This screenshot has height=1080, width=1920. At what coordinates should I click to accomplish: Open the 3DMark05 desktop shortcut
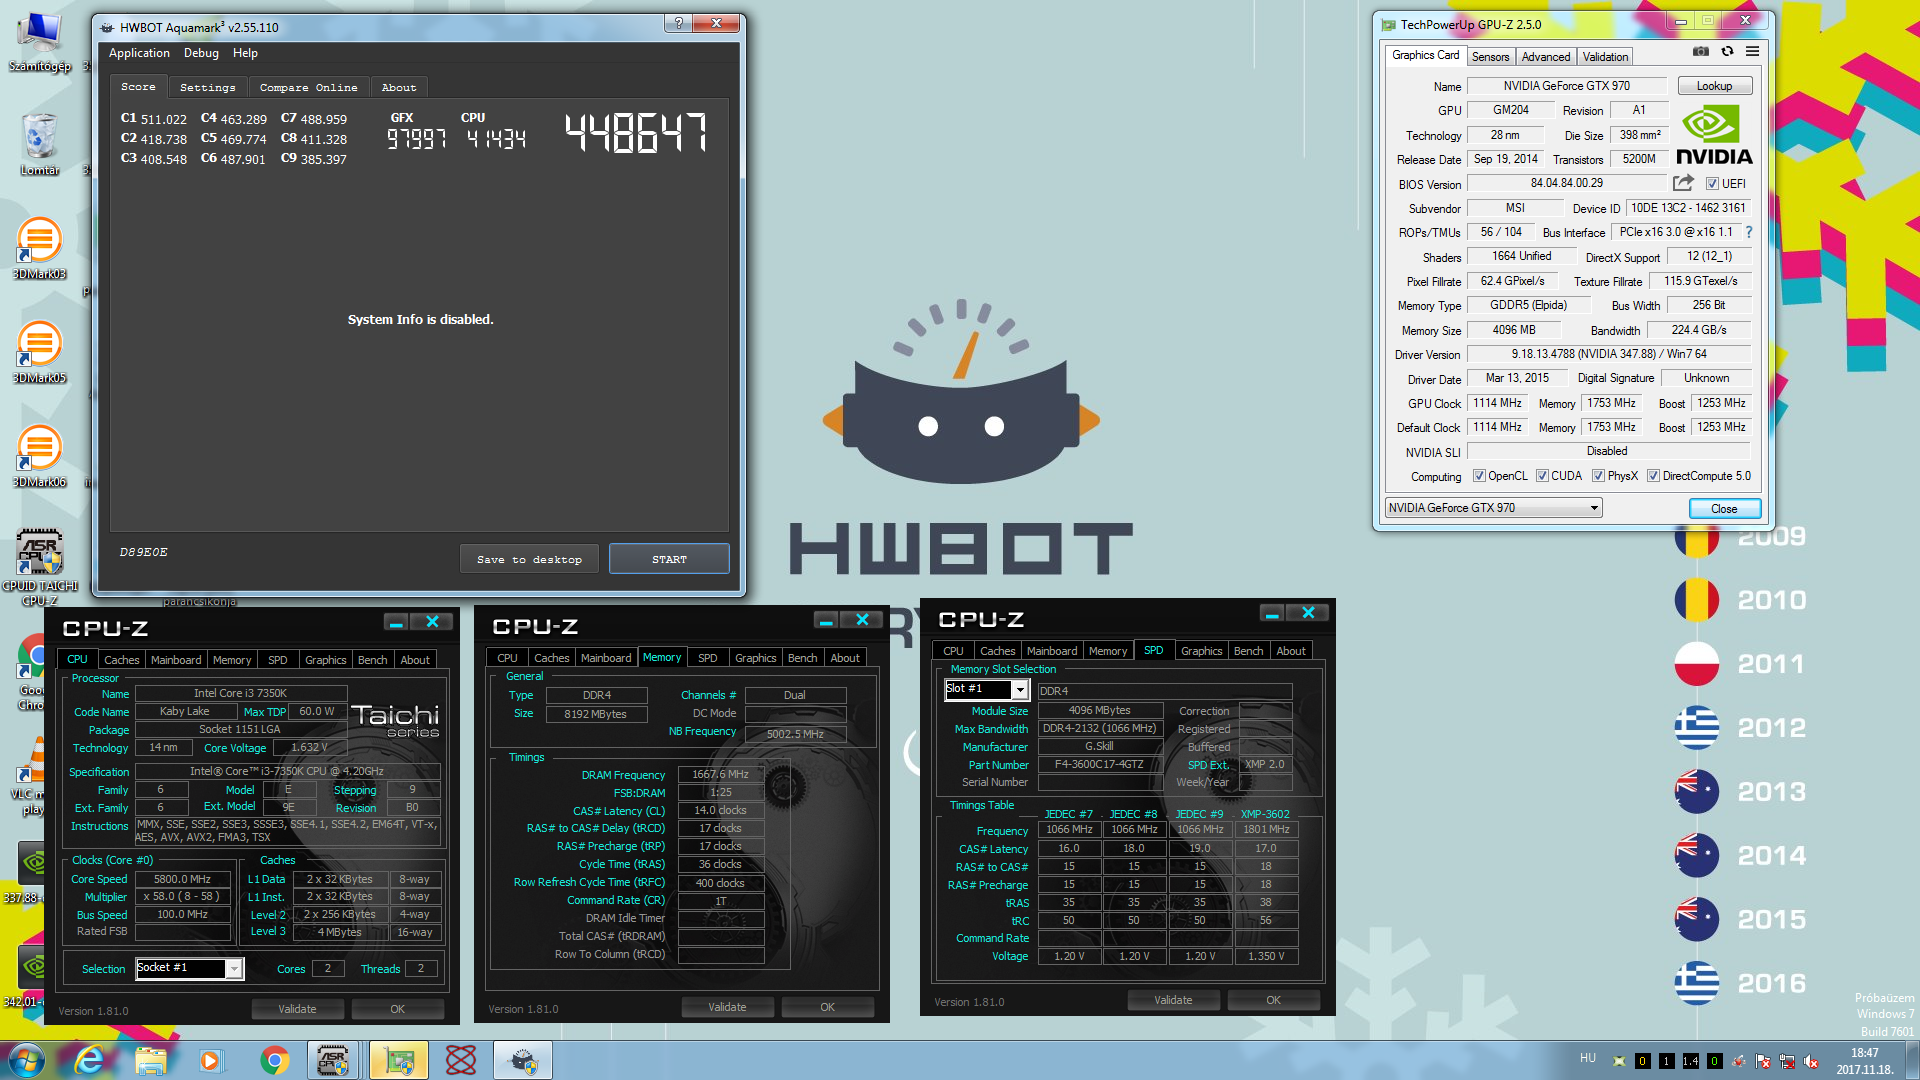(x=39, y=352)
